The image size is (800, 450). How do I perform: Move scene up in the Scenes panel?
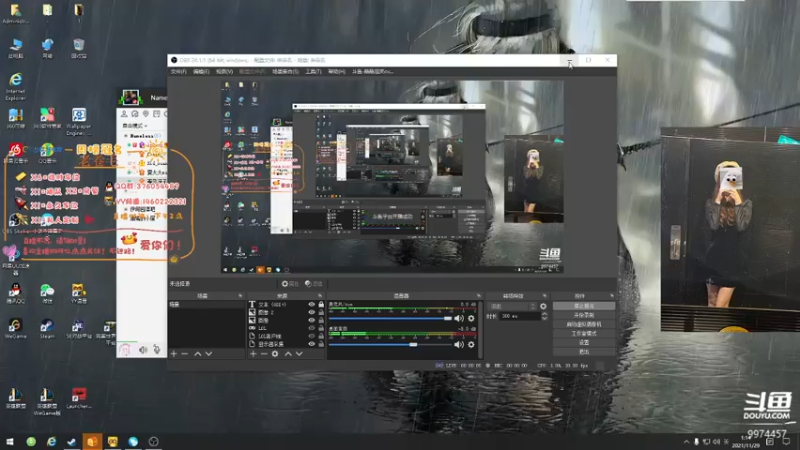pyautogui.click(x=197, y=354)
